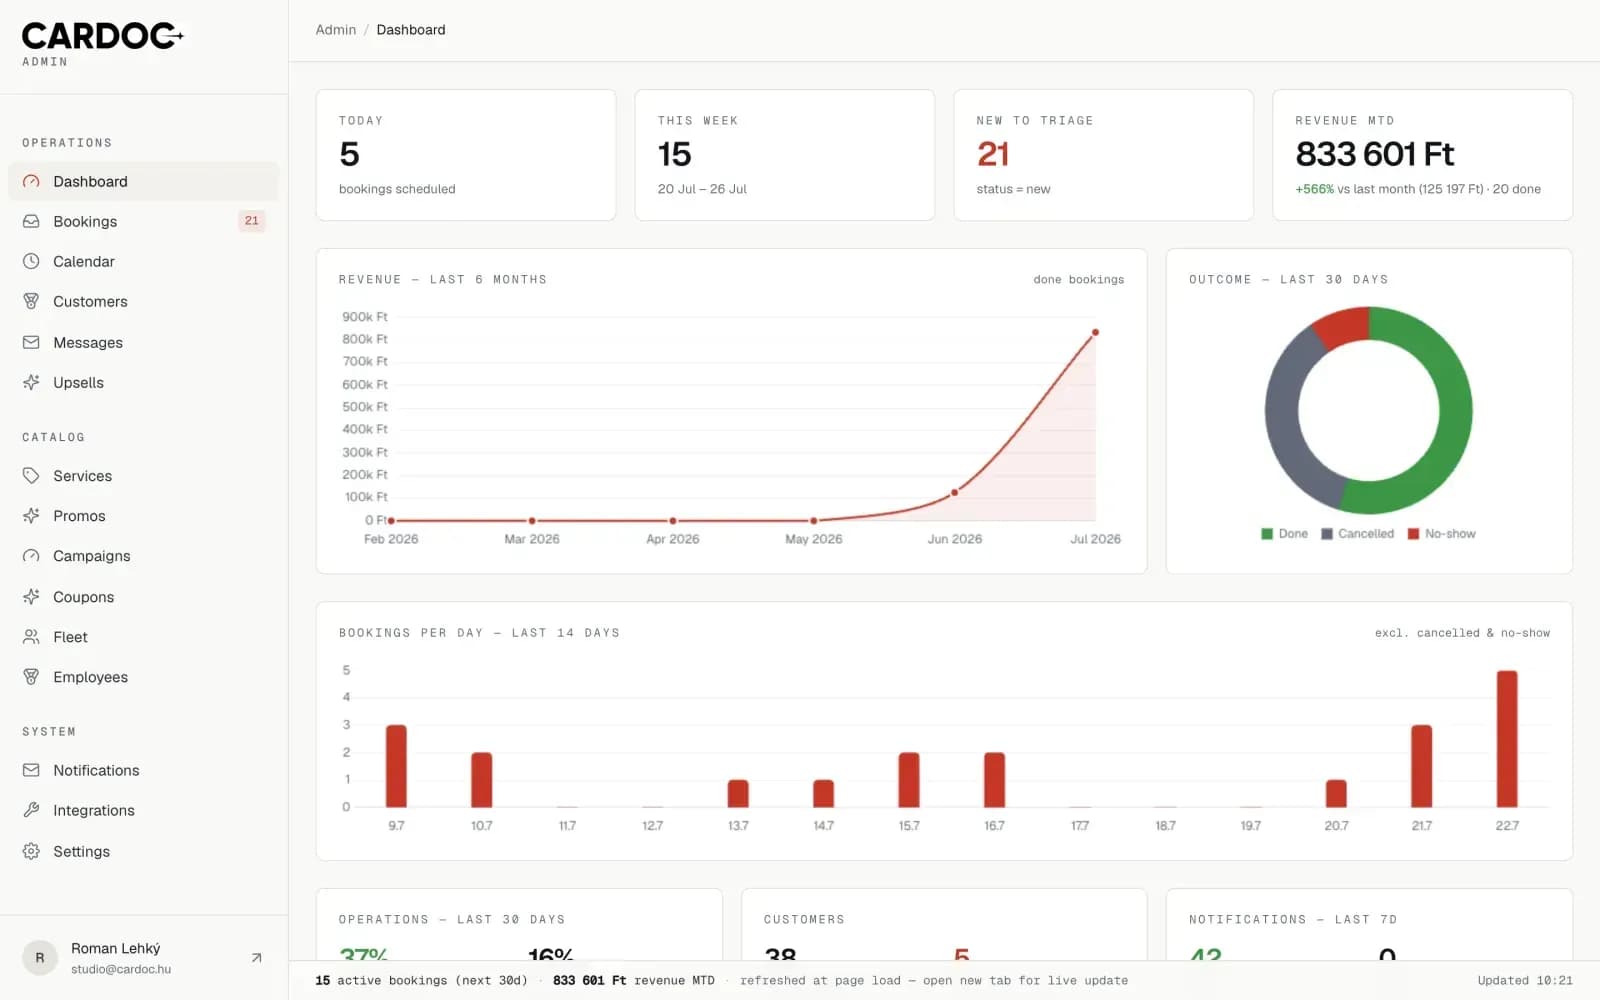The height and width of the screenshot is (1000, 1600).
Task: Open Messages in the sidebar
Action: (88, 342)
